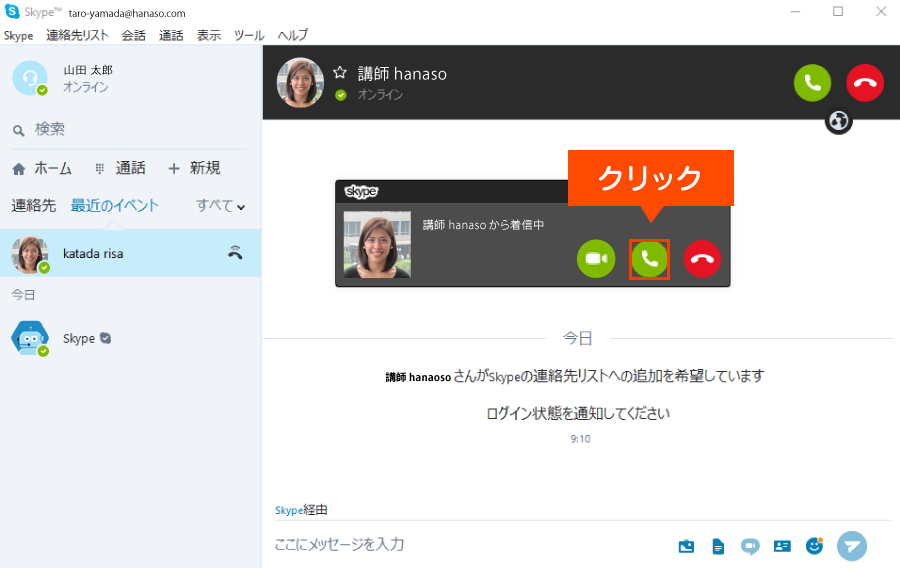Select katada risa conversation
The height and width of the screenshot is (568, 900).
(130, 253)
